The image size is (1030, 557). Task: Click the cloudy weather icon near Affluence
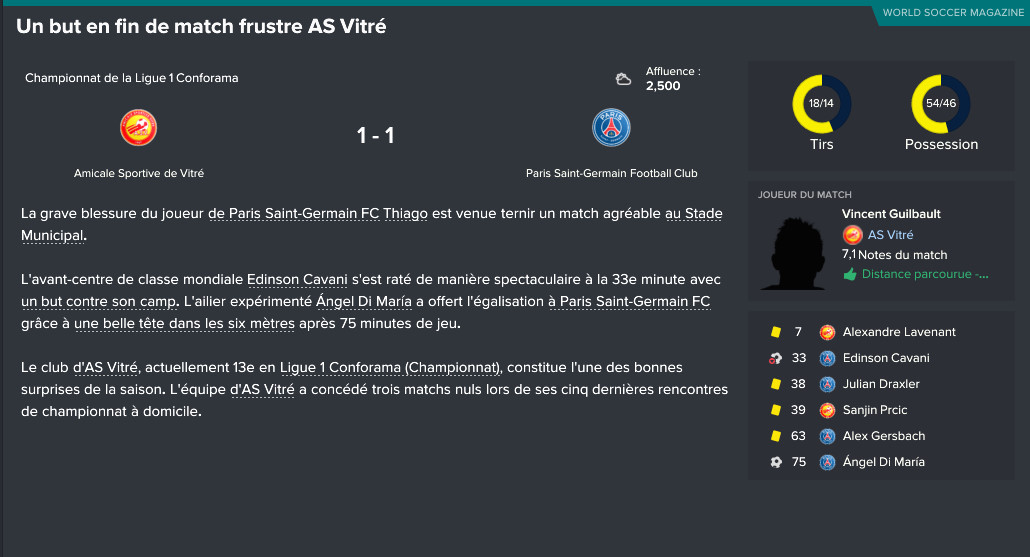click(623, 79)
